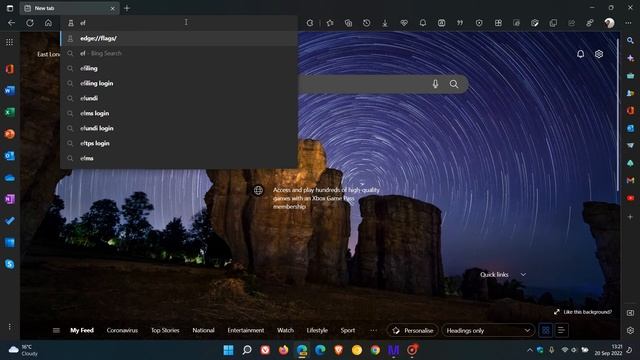This screenshot has width=640, height=360.
Task: Open Gmail in the Edge sidebar
Action: [x=630, y=180]
